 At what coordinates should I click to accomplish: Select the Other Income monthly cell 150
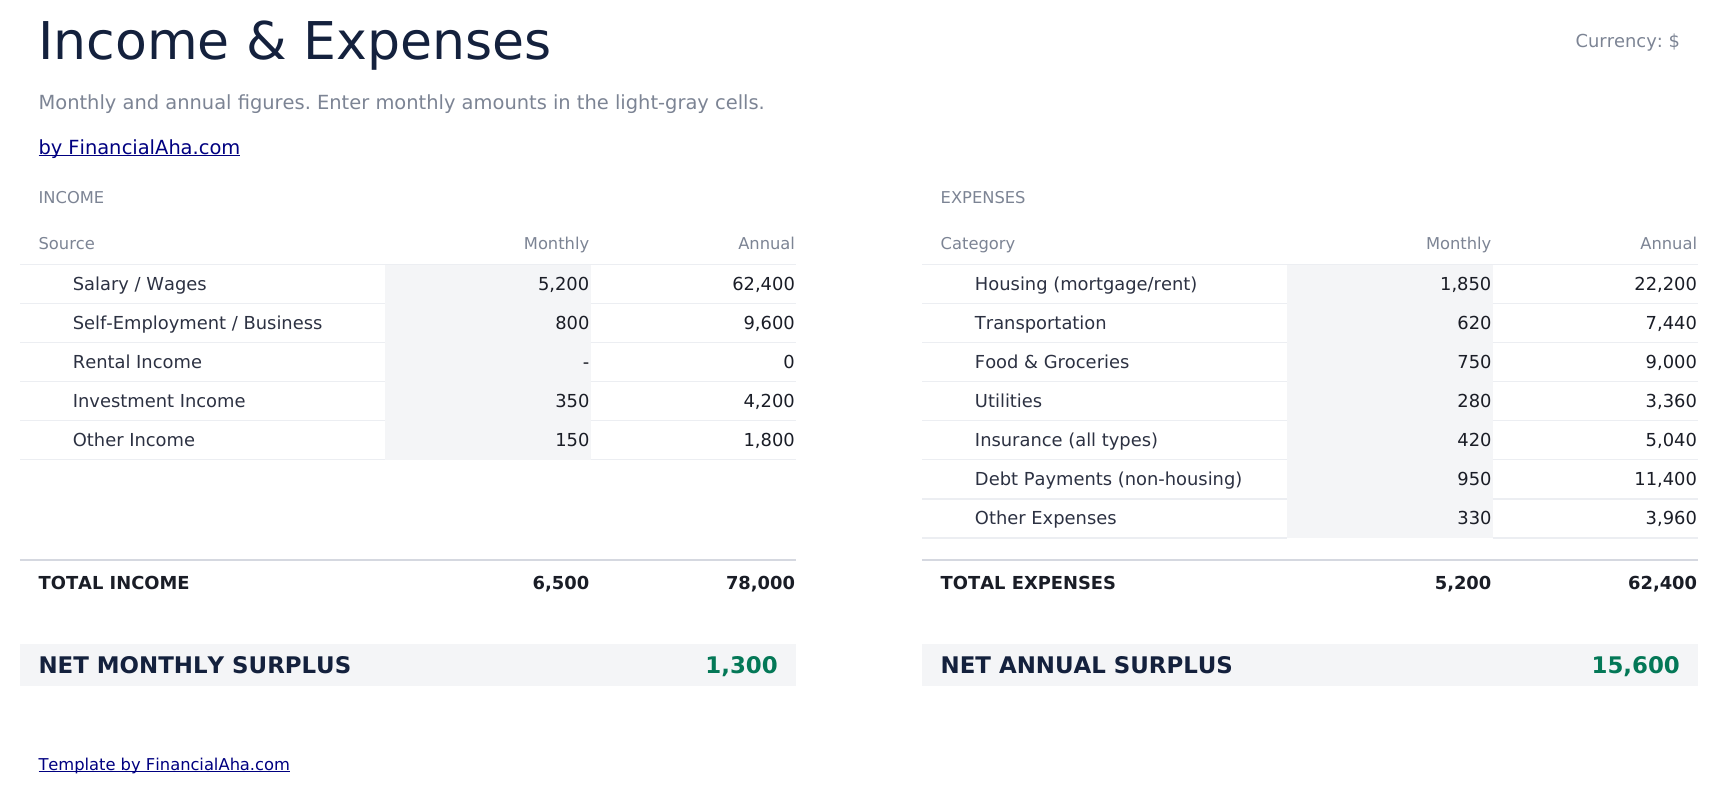click(488, 440)
